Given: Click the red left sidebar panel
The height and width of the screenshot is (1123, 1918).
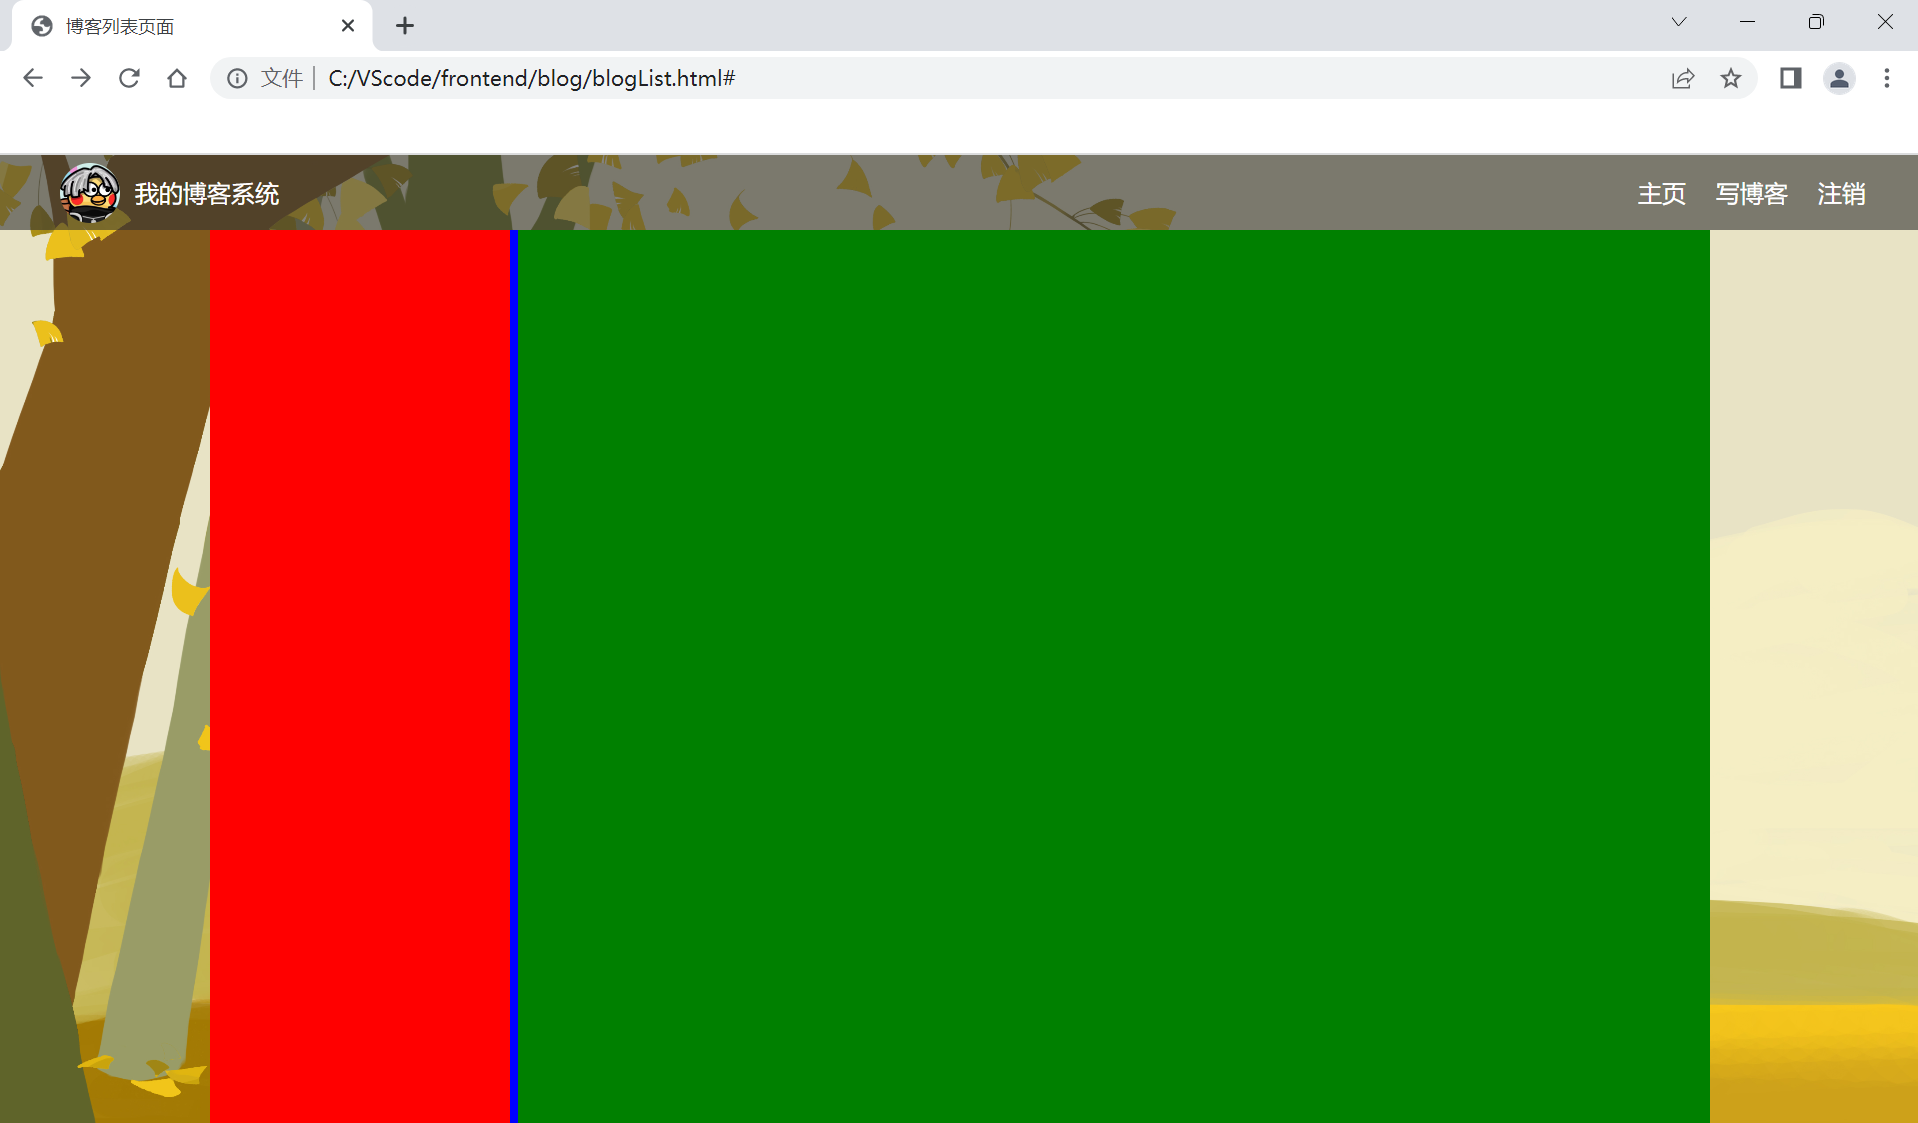Looking at the screenshot, I should [x=360, y=676].
